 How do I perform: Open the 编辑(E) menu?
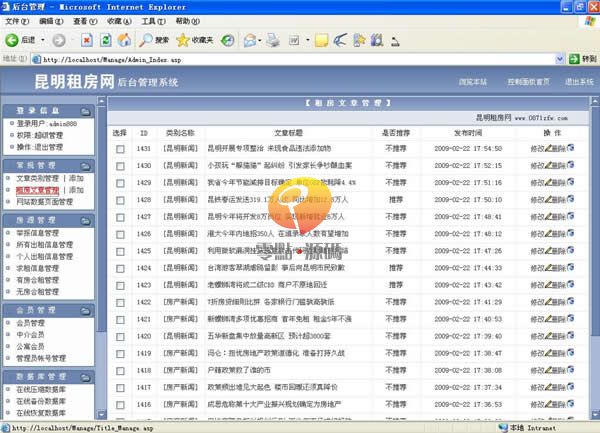(51, 21)
